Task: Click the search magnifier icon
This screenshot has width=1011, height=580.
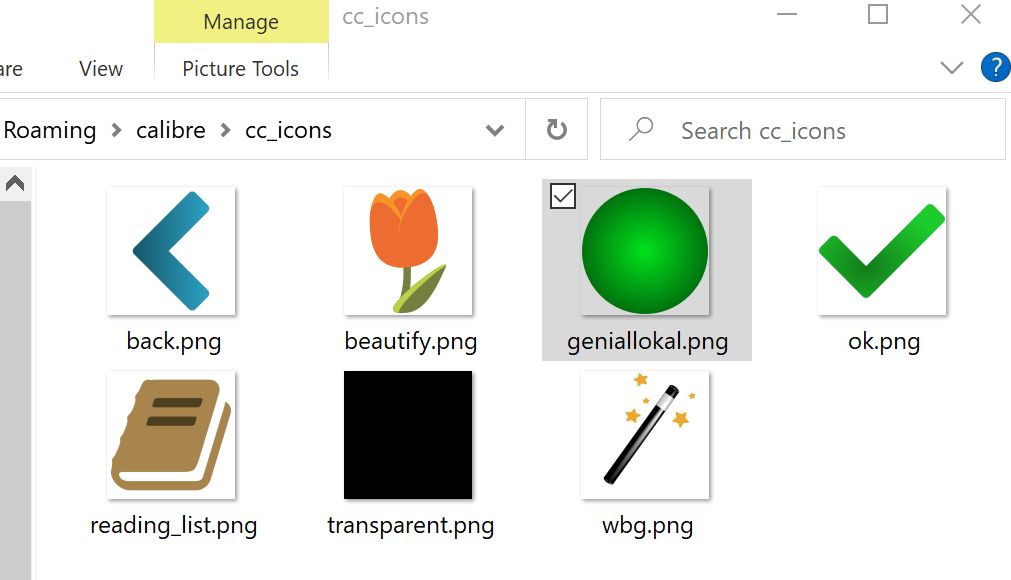Action: pyautogui.click(x=640, y=130)
